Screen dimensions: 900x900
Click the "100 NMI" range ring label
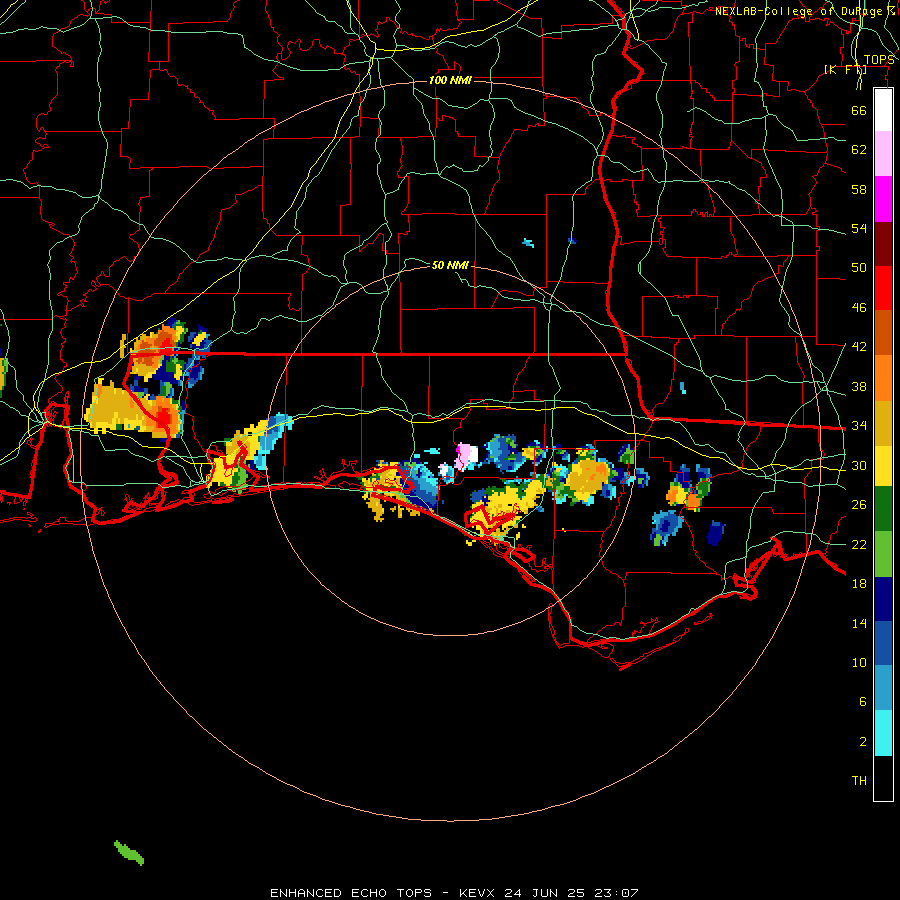click(450, 80)
